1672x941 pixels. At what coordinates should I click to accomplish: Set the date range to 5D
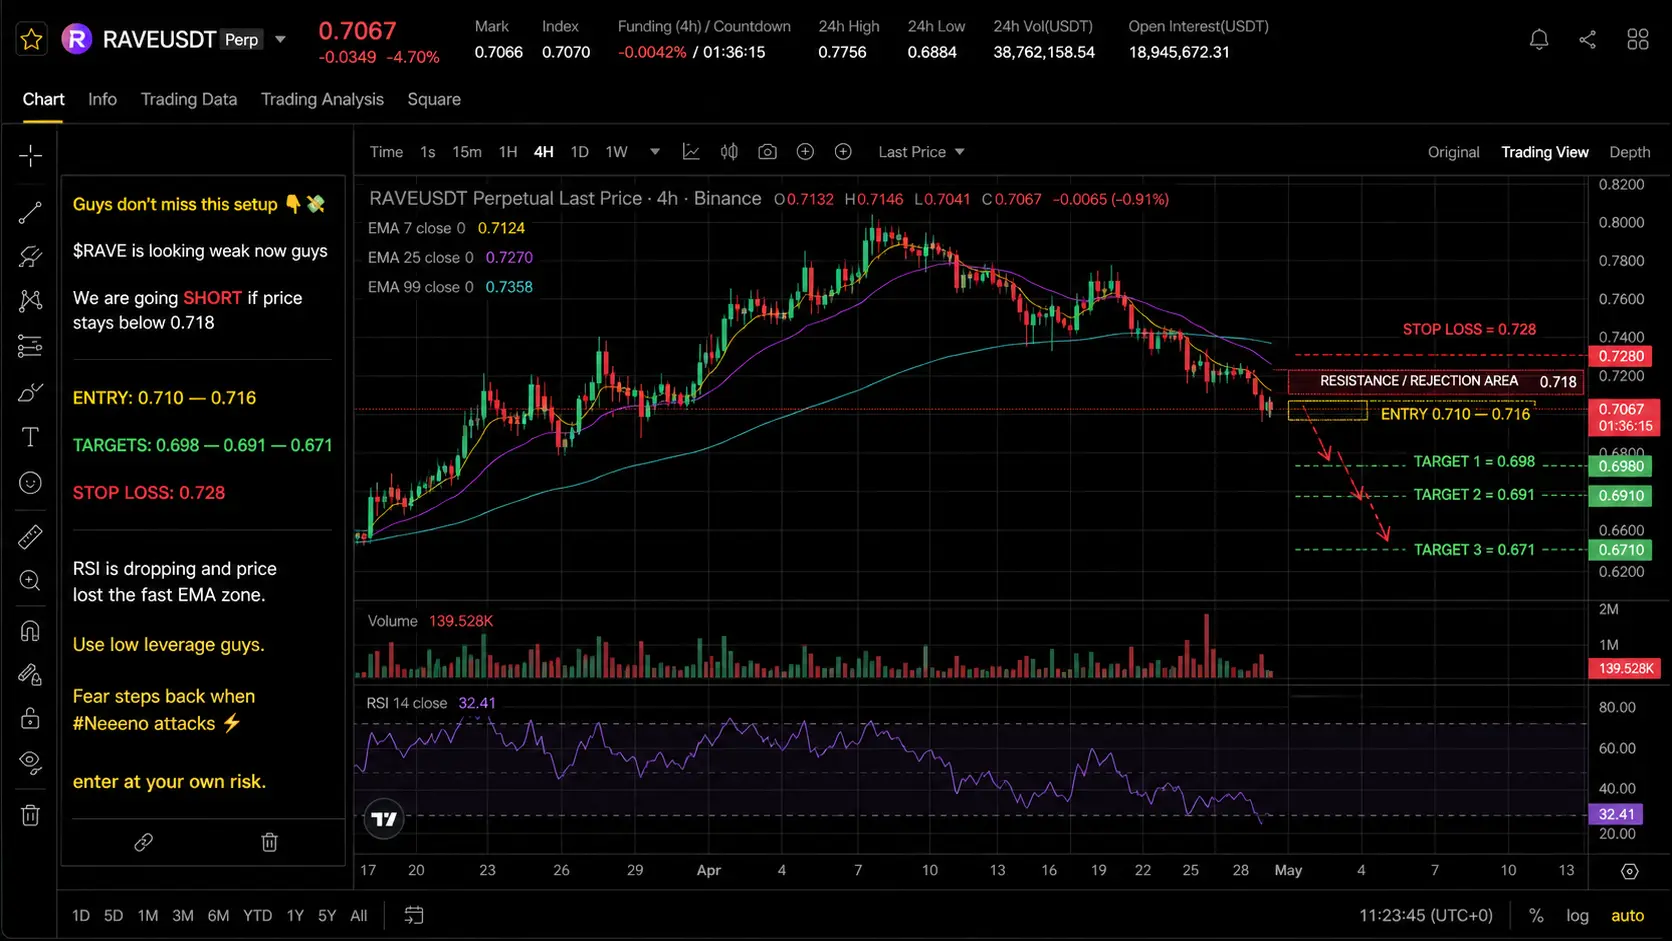pyautogui.click(x=114, y=916)
